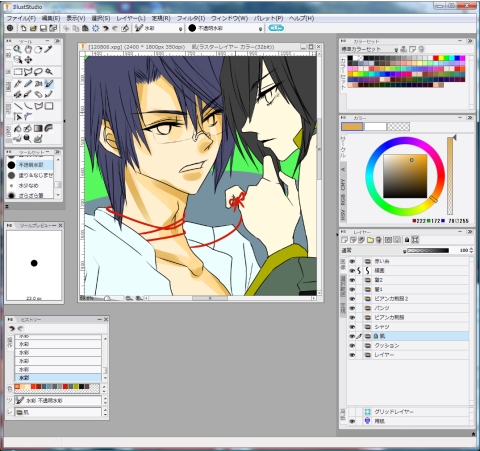The image size is (480, 451).
Task: Hide the パンツ layer eye
Action: point(352,308)
